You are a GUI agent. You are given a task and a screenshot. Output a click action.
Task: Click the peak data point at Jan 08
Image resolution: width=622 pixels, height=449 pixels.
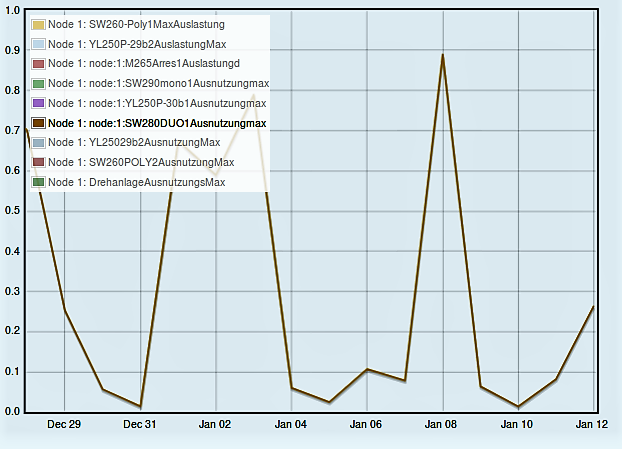click(443, 55)
